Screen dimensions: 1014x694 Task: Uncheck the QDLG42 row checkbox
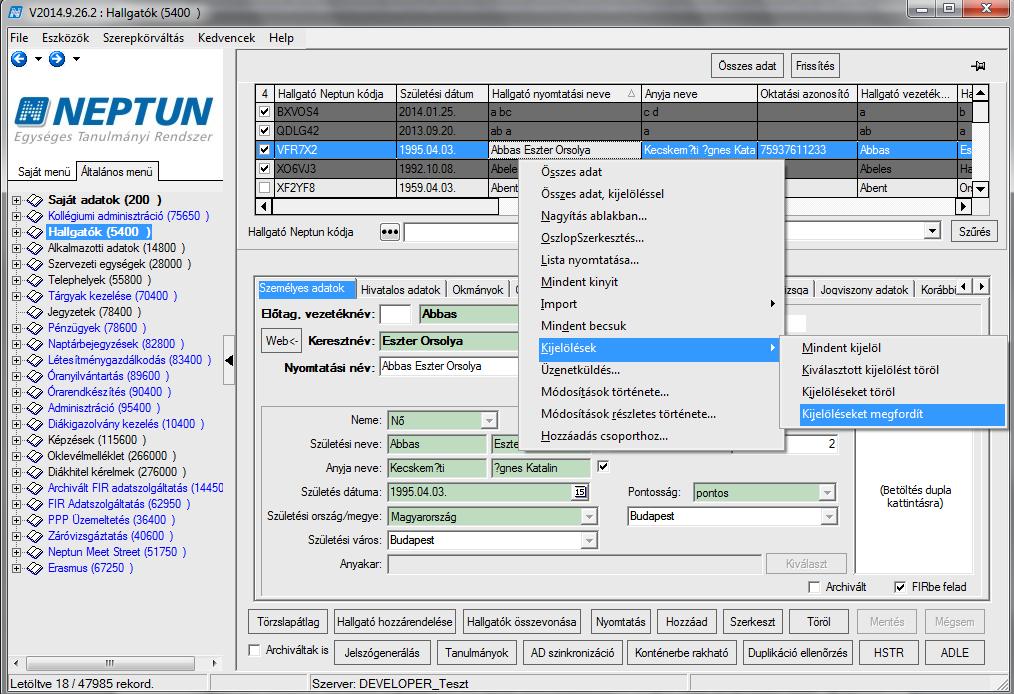point(264,131)
